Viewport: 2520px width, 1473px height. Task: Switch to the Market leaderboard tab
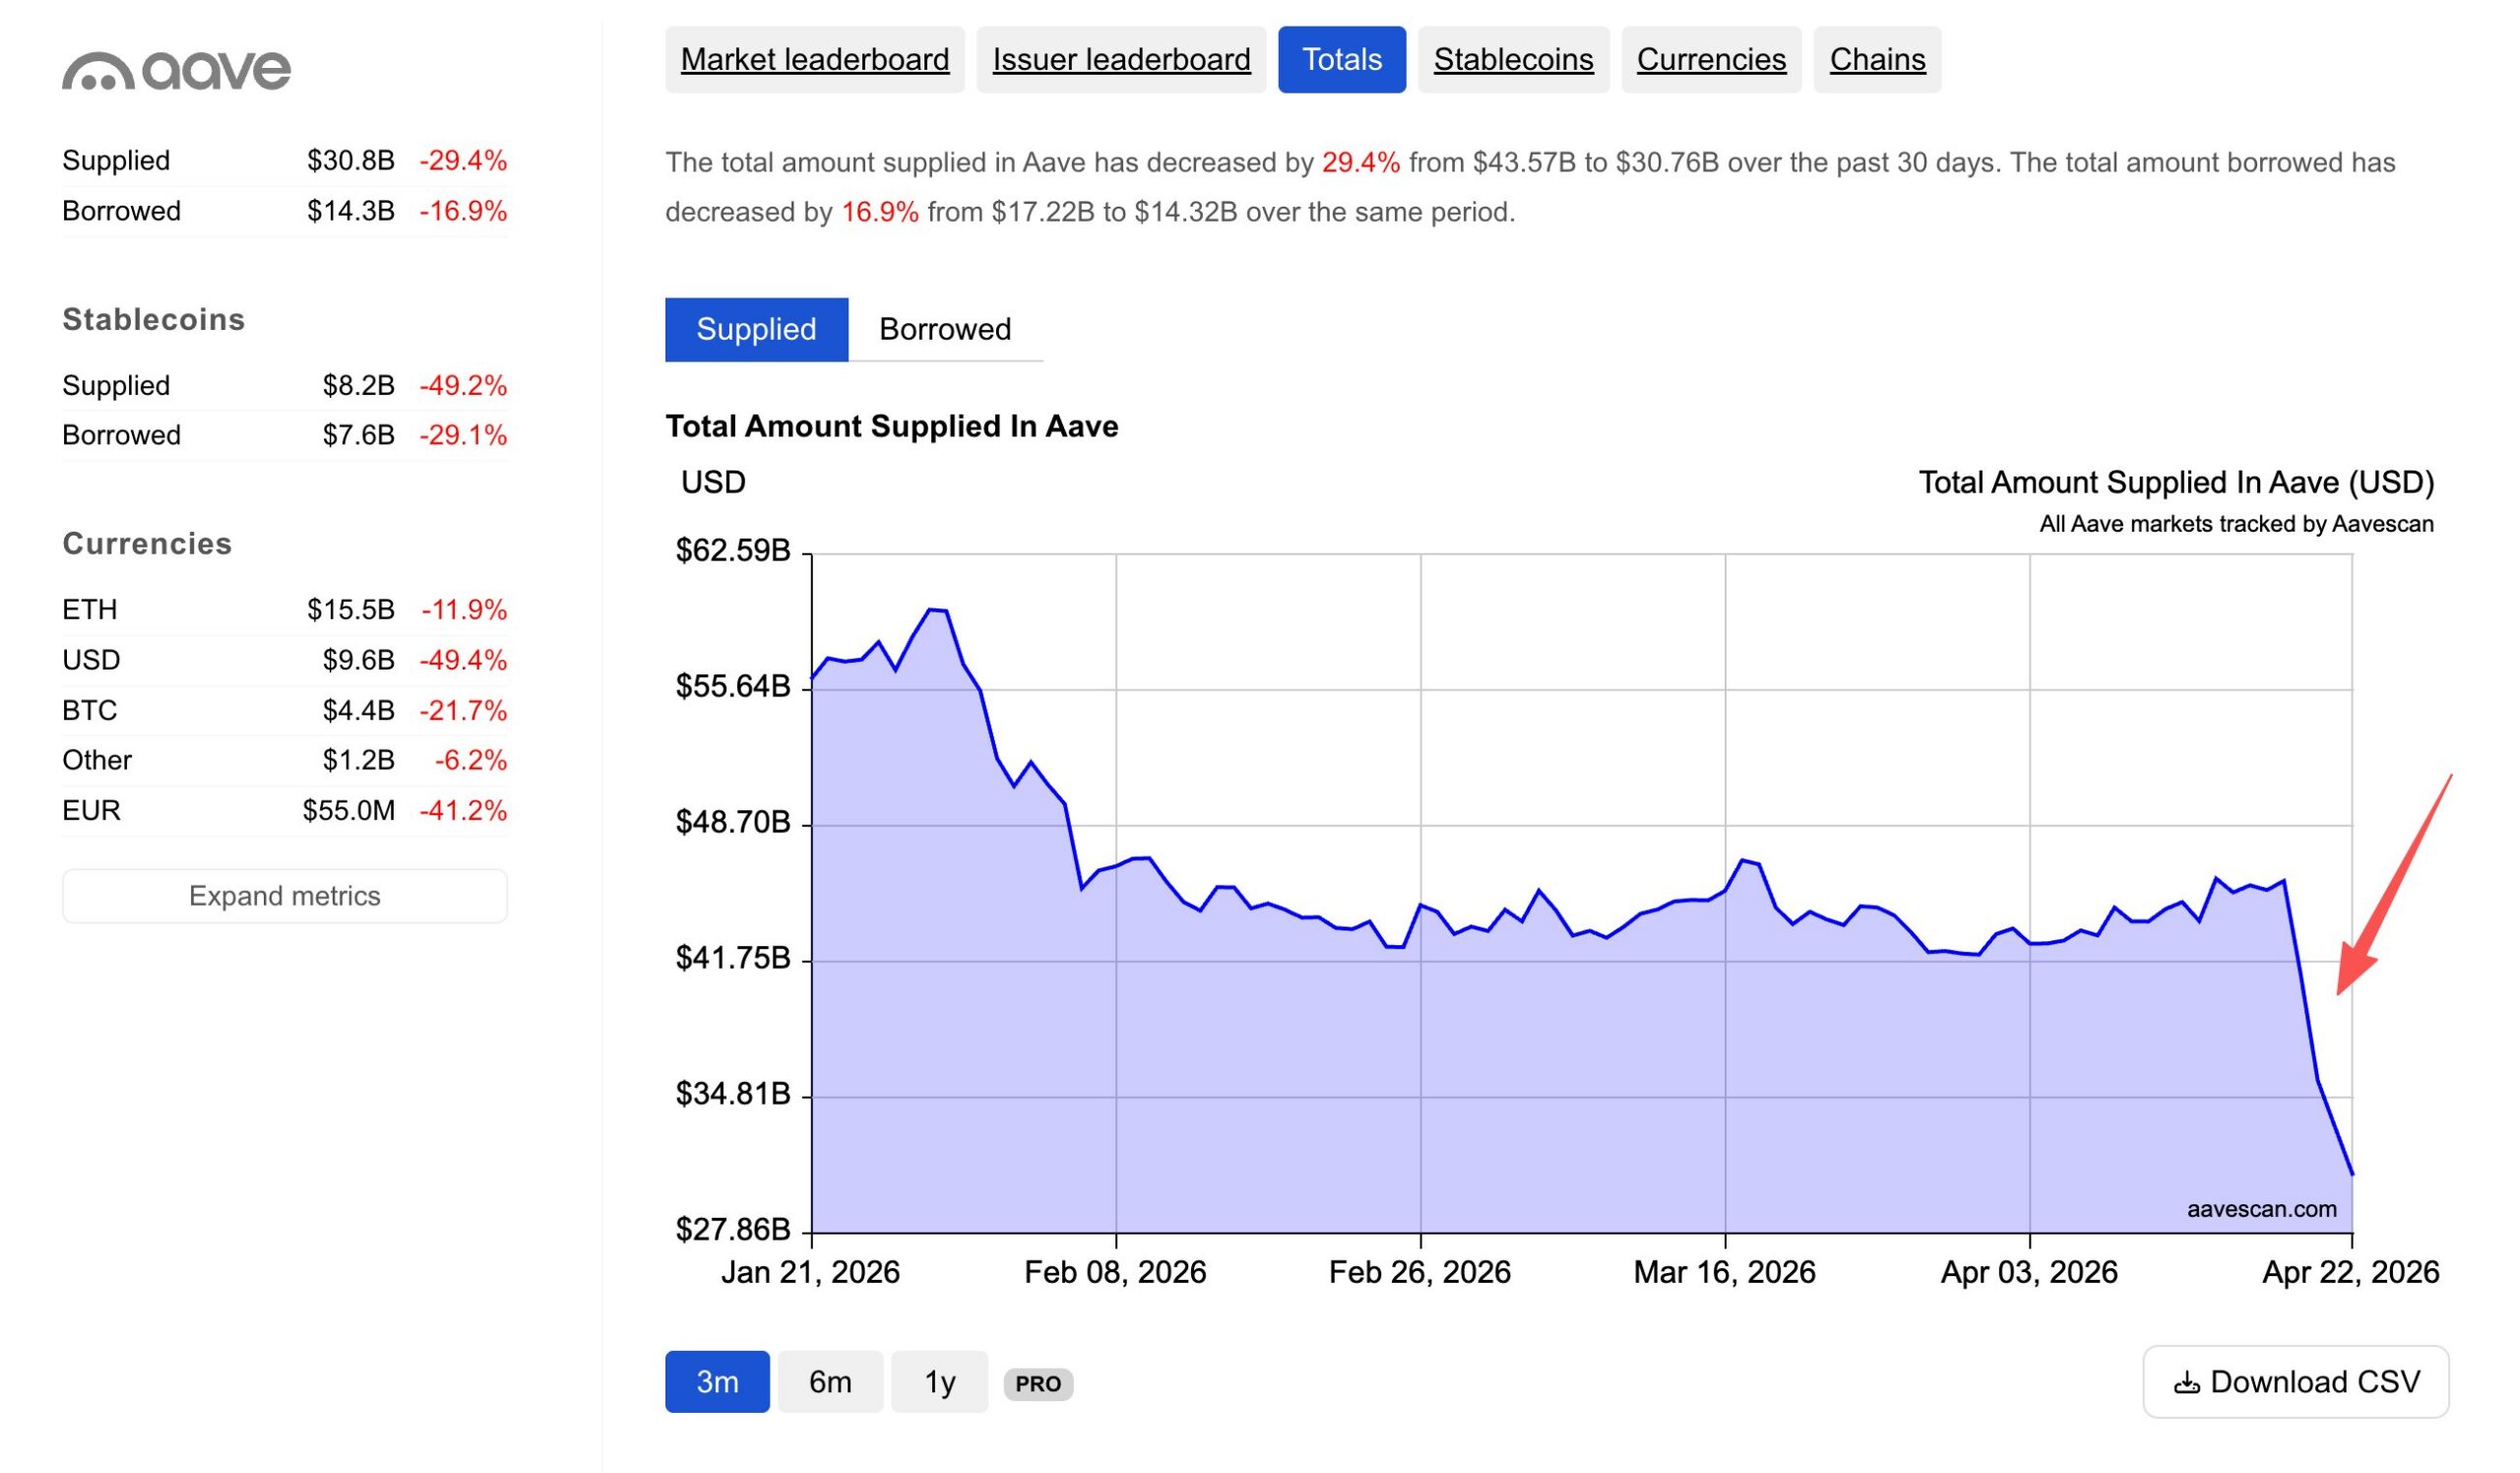(814, 60)
